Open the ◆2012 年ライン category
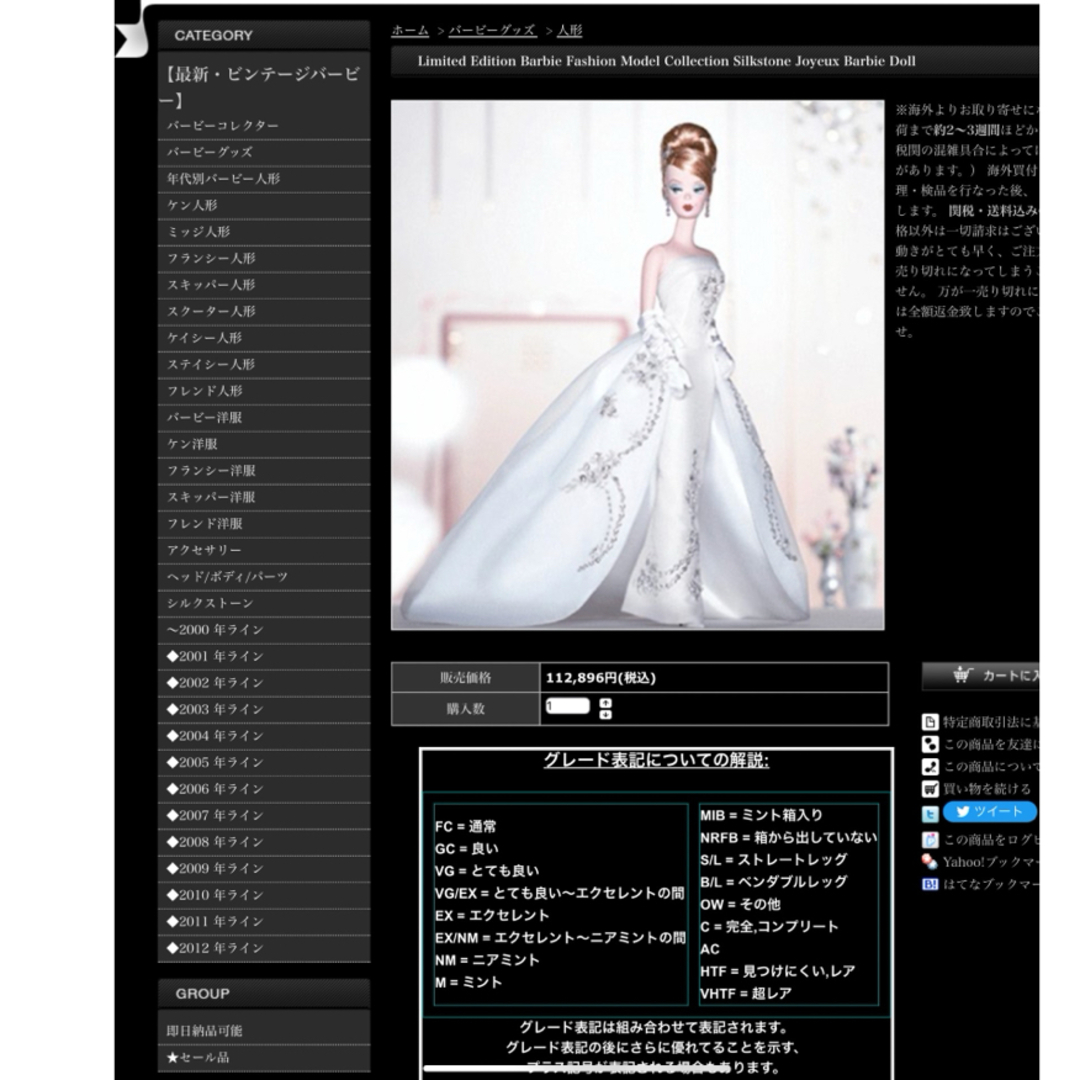 (x=264, y=948)
